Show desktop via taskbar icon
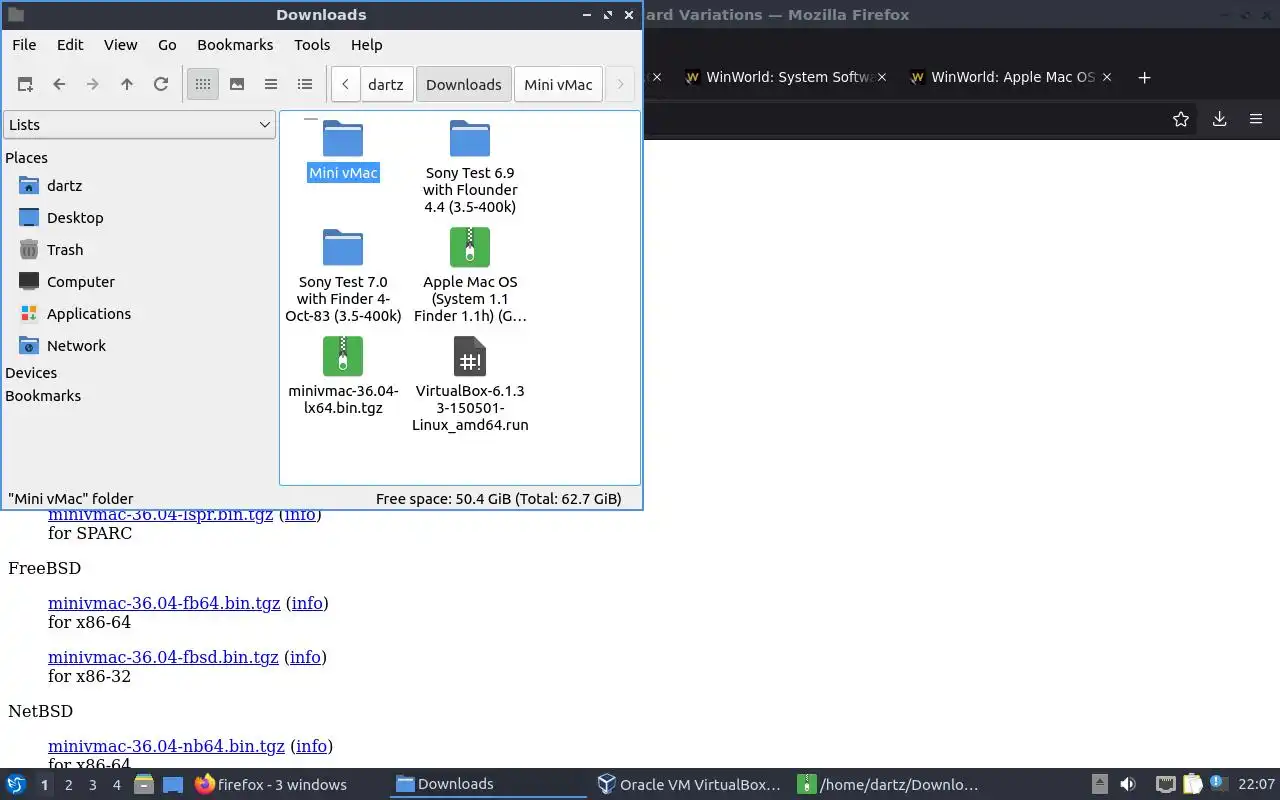1280x800 pixels. click(x=172, y=784)
